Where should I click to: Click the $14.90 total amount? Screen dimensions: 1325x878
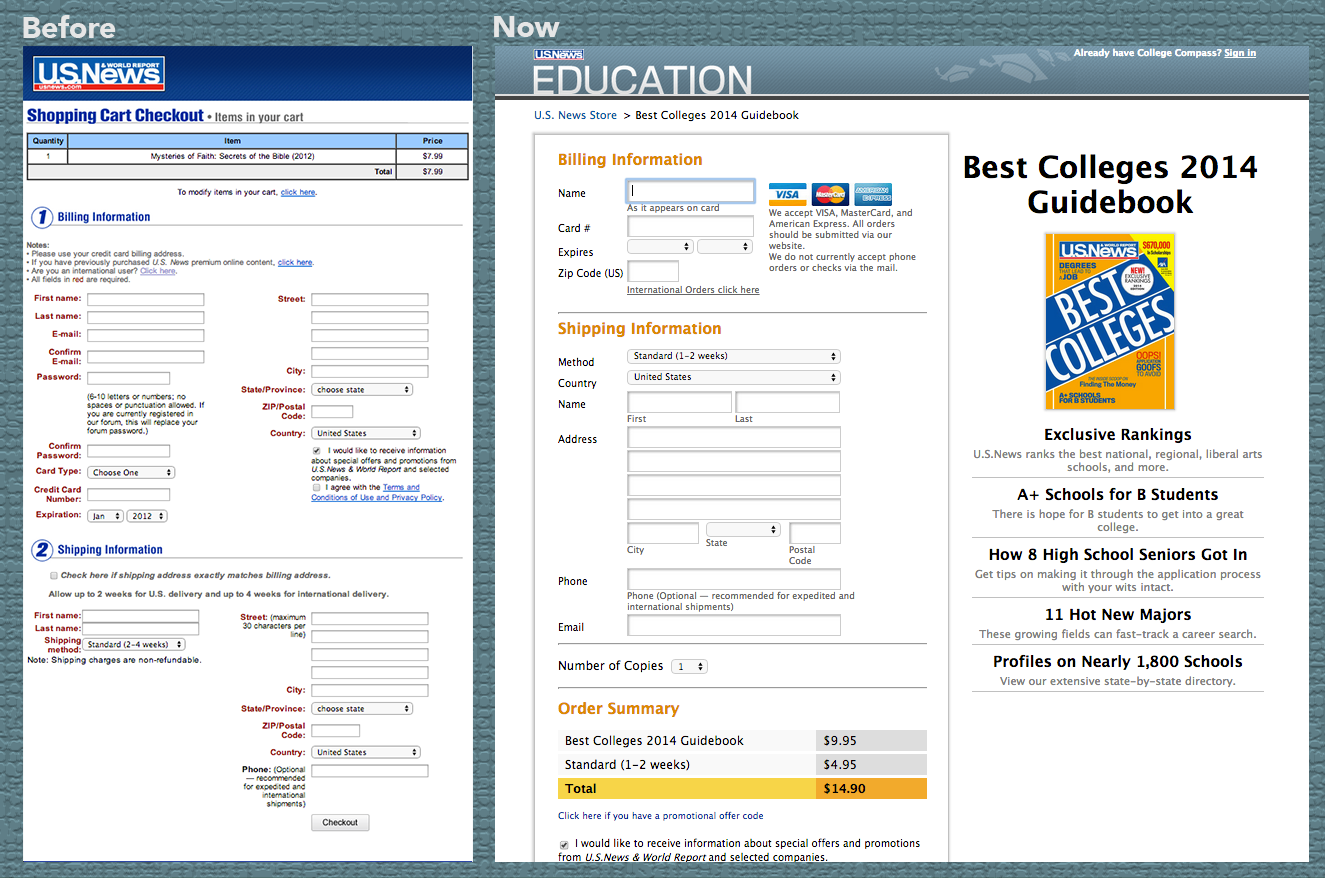coord(845,789)
